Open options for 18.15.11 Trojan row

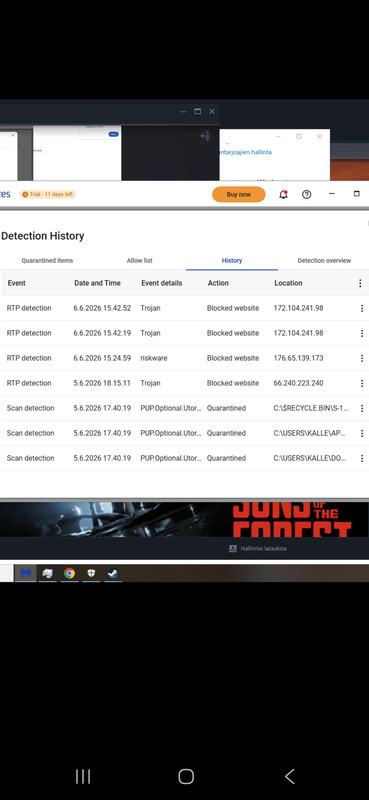tap(362, 383)
